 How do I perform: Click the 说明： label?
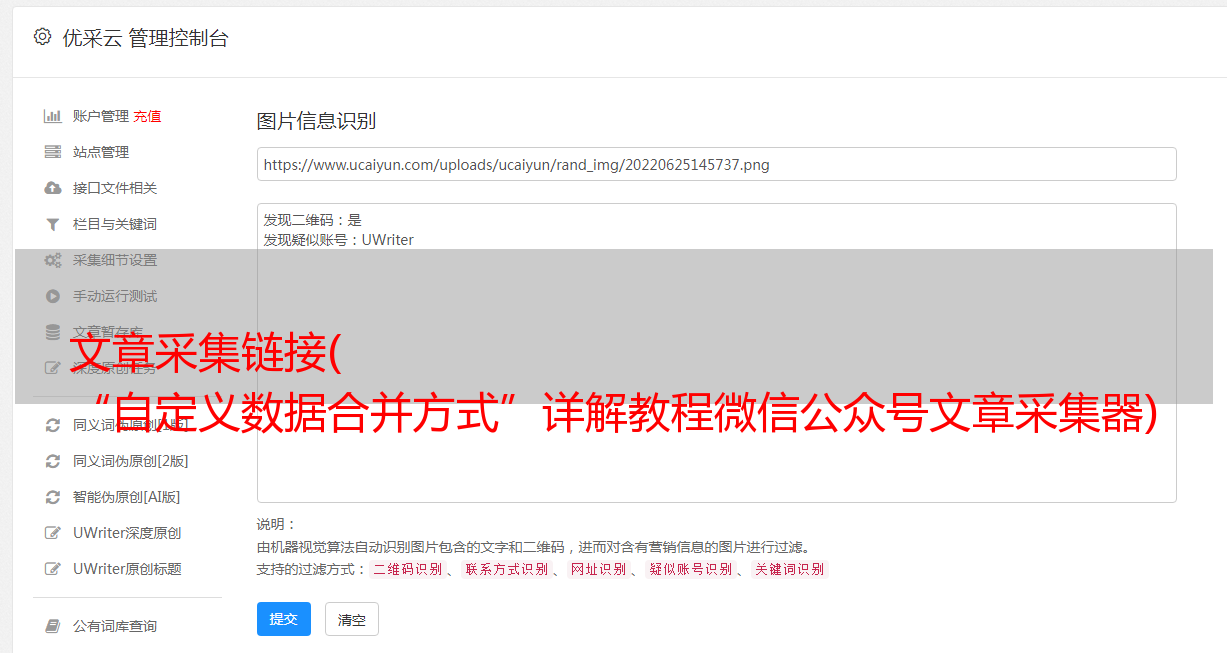tap(277, 524)
